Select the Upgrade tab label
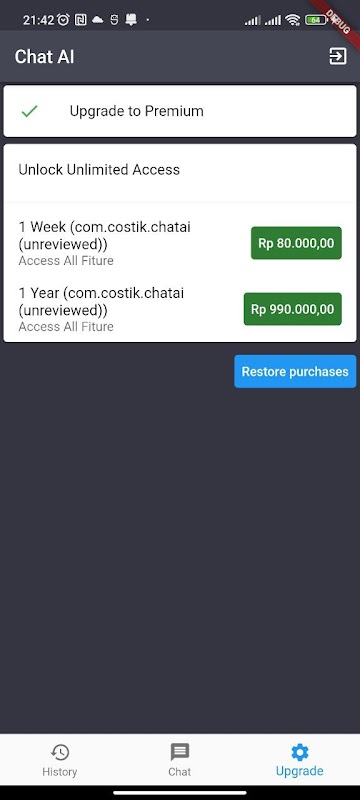 (x=299, y=770)
